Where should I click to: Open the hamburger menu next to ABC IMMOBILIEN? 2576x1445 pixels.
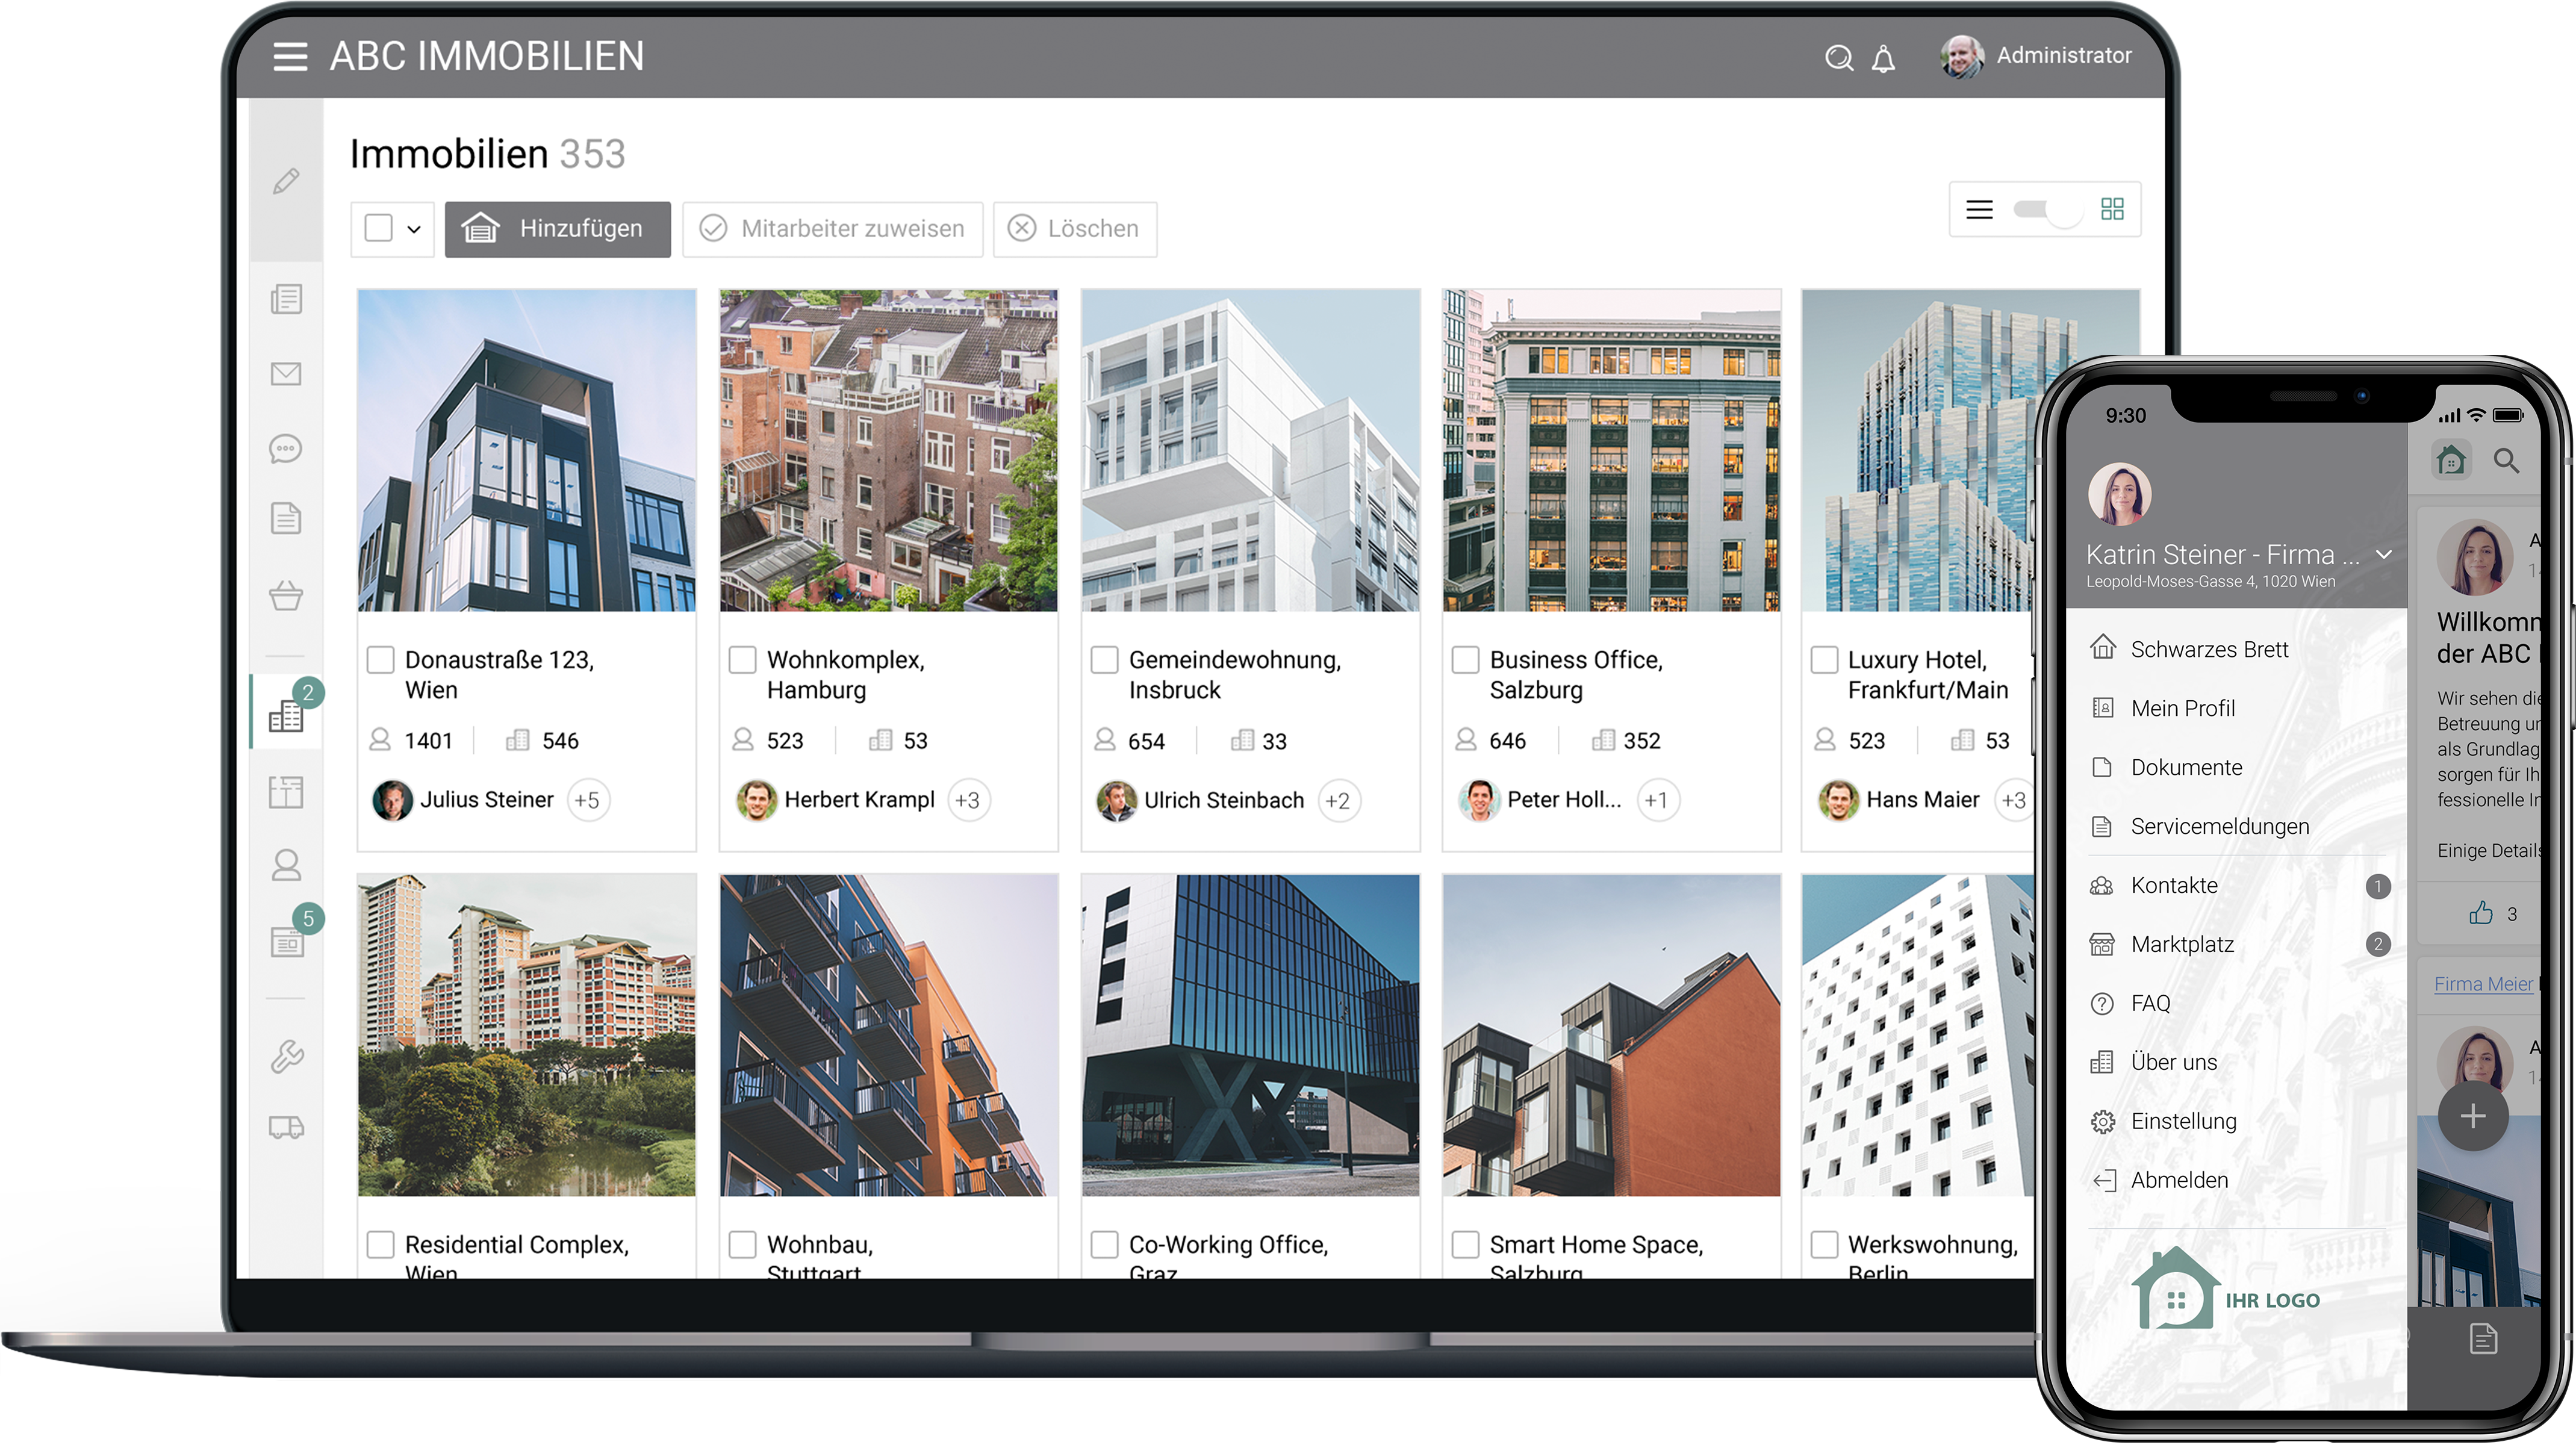point(290,57)
